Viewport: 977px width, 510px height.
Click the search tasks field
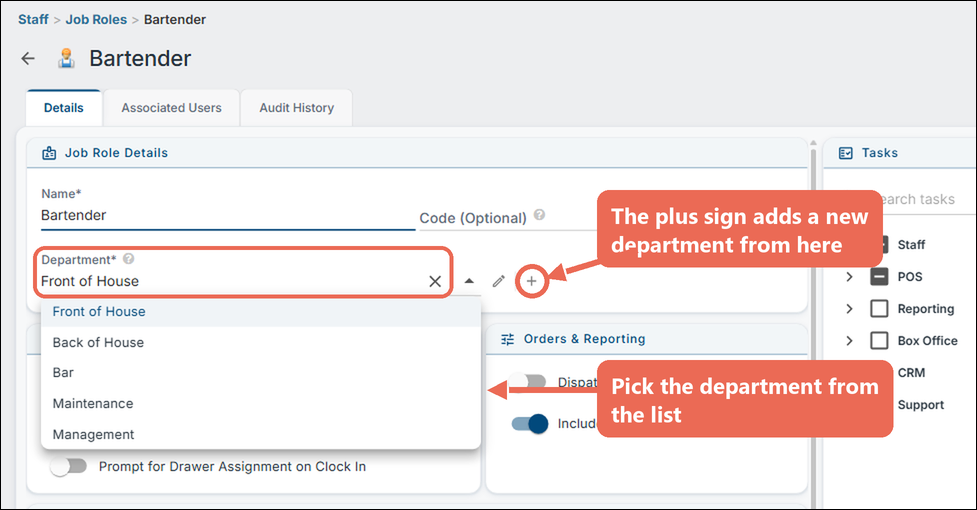click(x=916, y=199)
